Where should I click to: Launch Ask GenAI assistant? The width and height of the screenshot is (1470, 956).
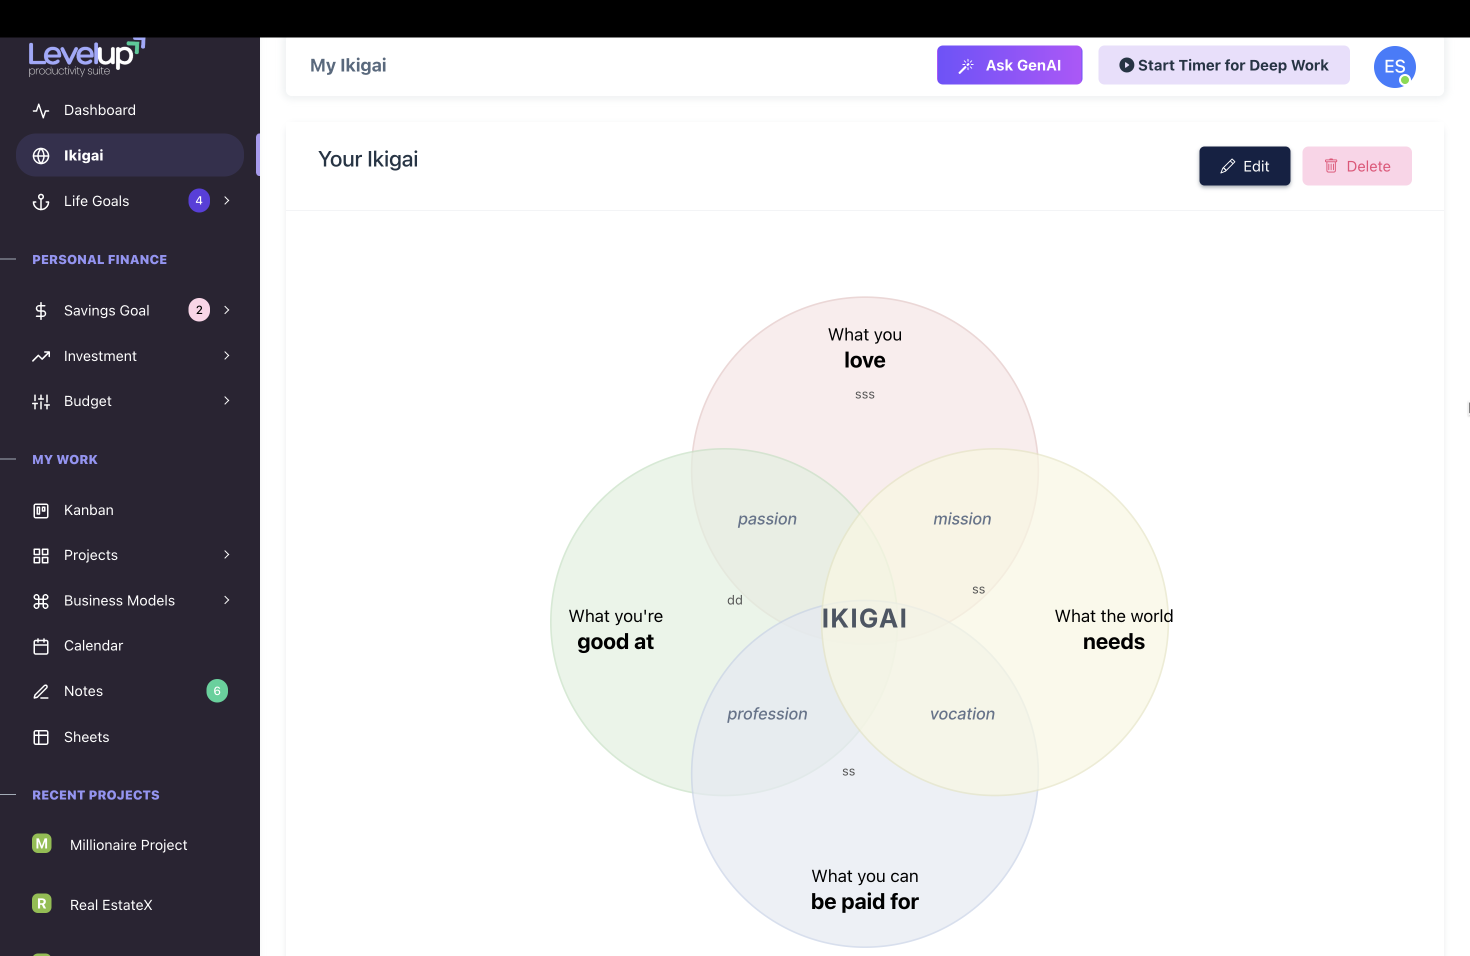pyautogui.click(x=1009, y=65)
